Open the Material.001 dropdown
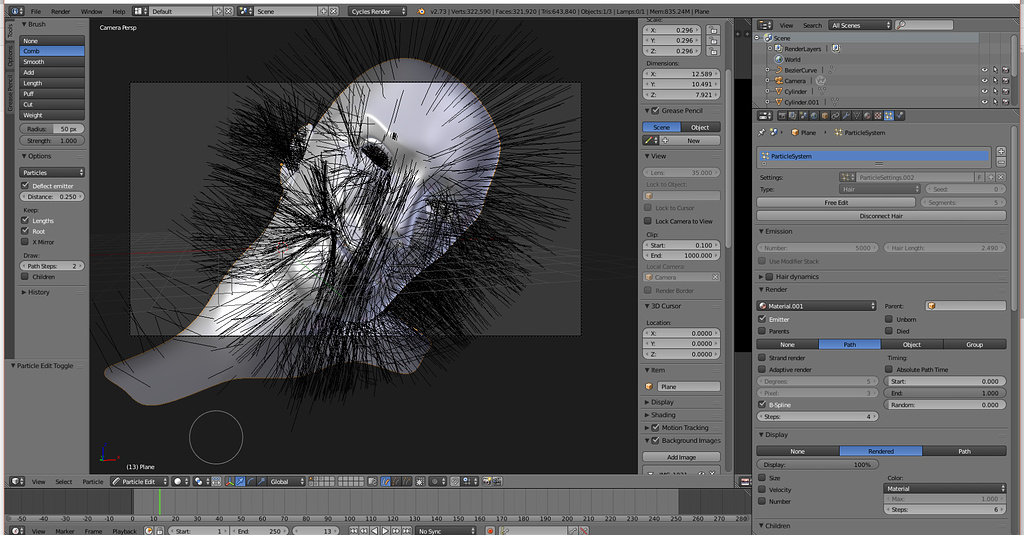The width and height of the screenshot is (1024, 535). [x=816, y=306]
